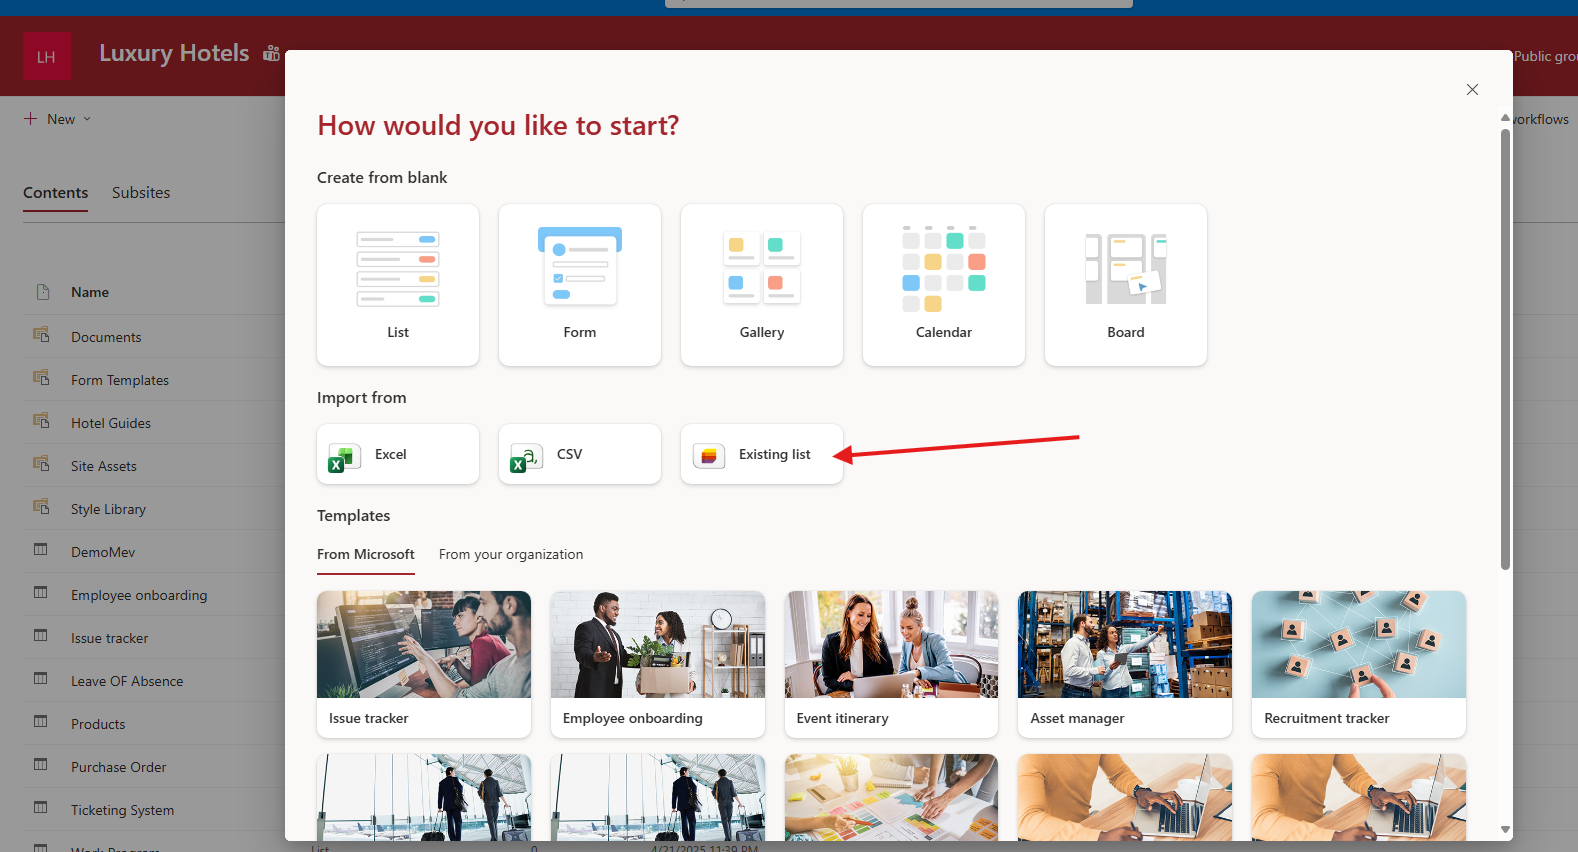Open the Subsites tab
The image size is (1578, 852).
tap(141, 193)
